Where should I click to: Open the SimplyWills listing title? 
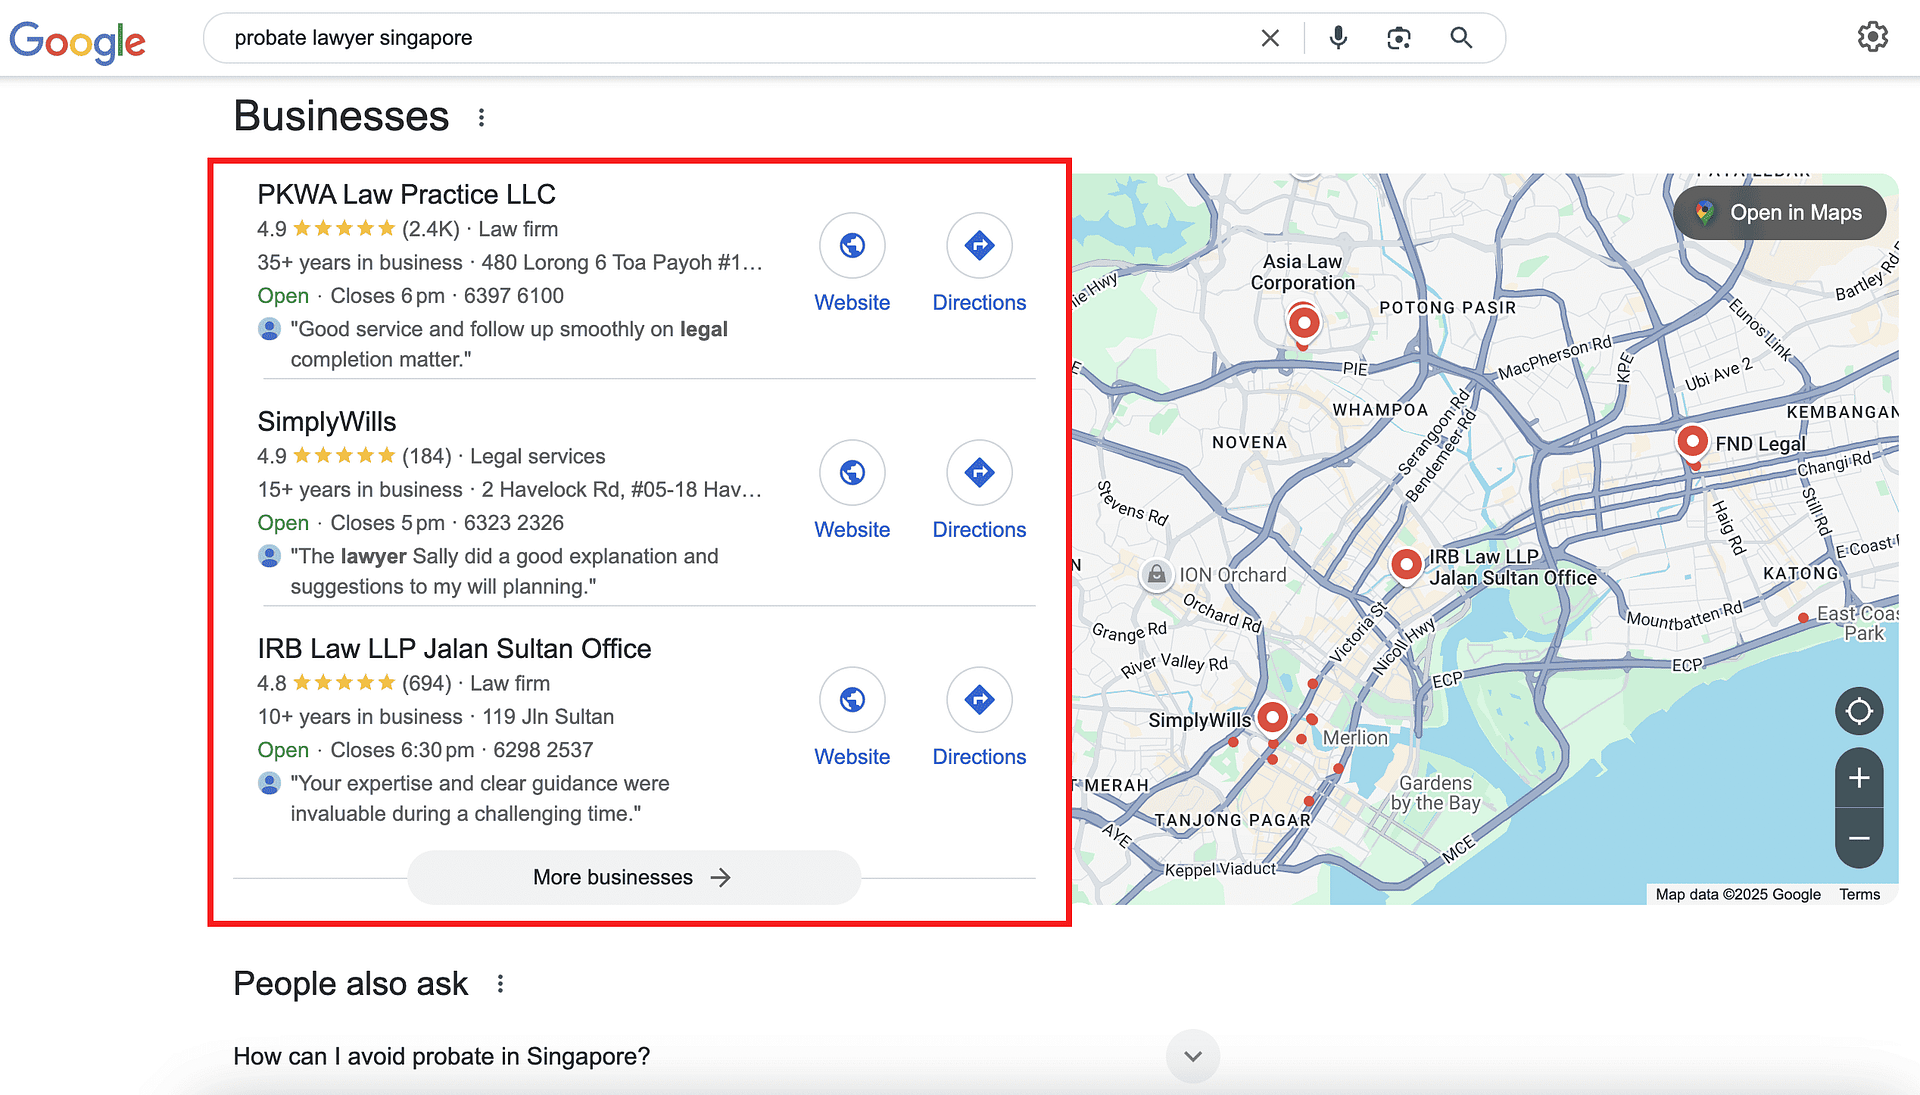pos(326,422)
